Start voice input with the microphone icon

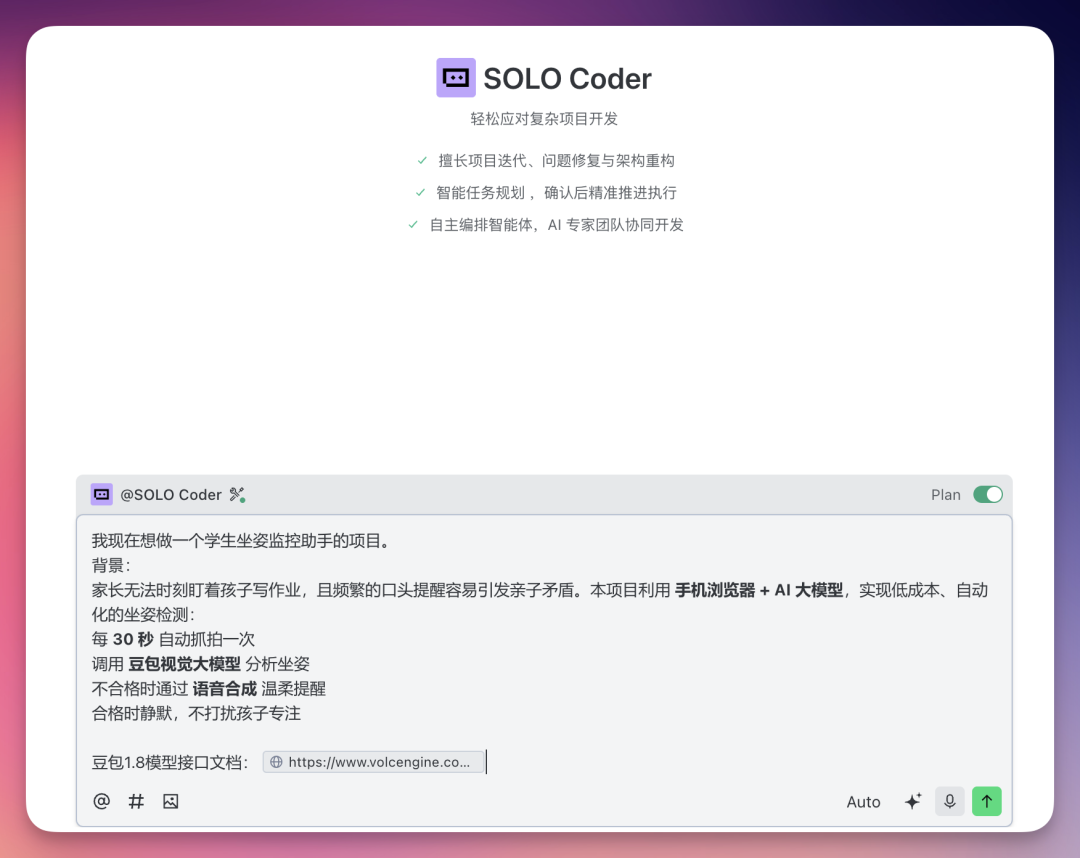(950, 801)
